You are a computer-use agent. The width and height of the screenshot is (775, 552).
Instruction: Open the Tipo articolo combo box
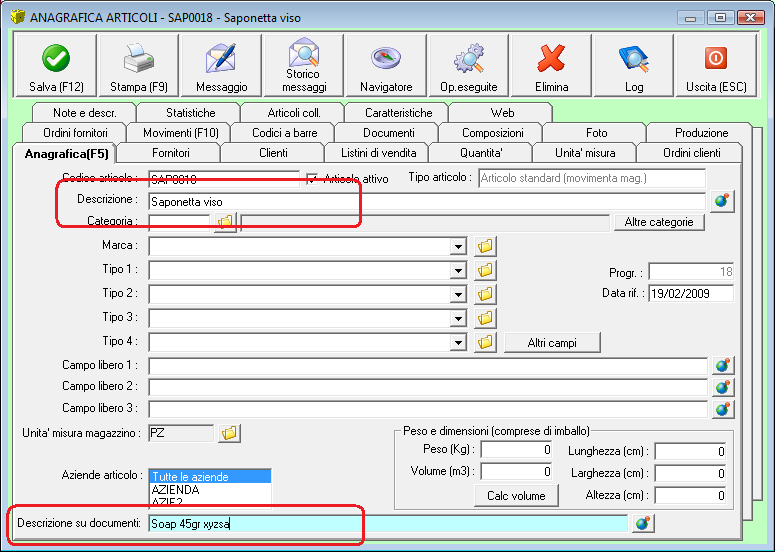592,178
